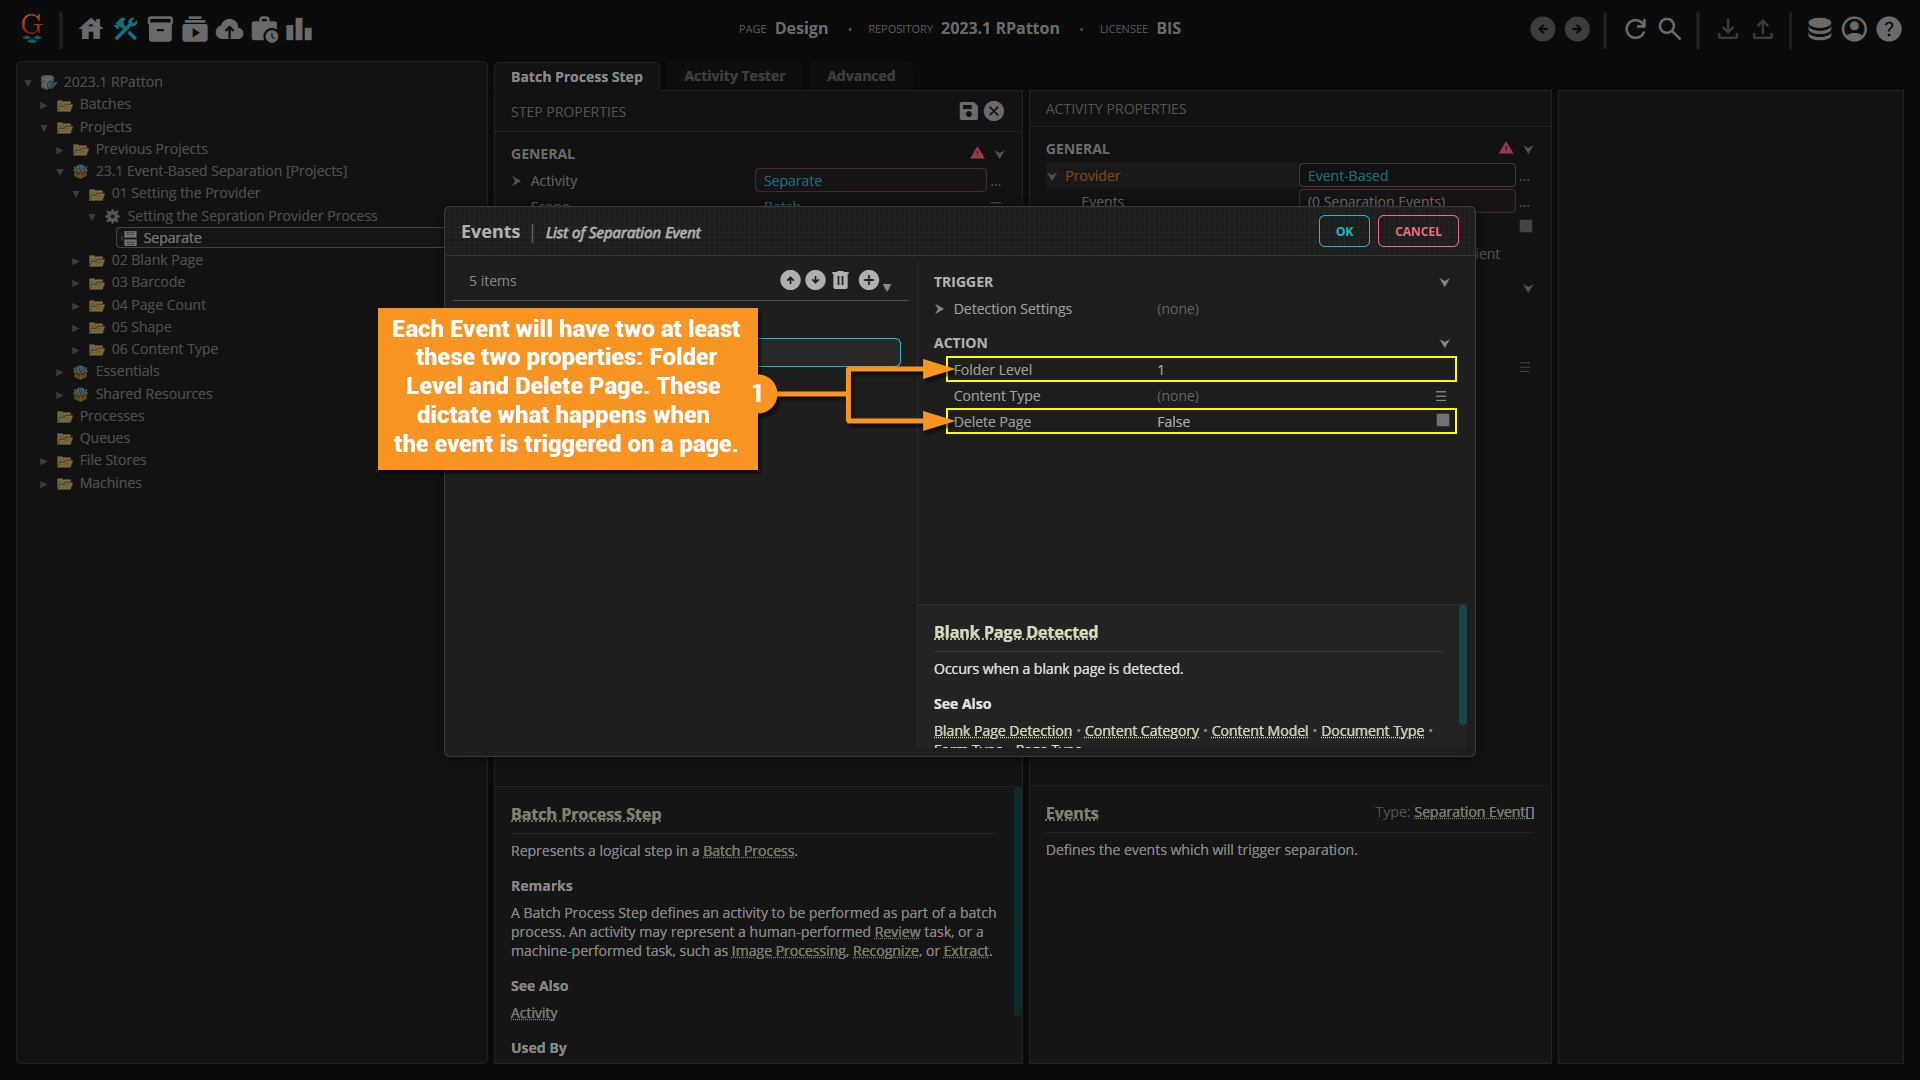Click the Stats bar chart icon

point(299,29)
